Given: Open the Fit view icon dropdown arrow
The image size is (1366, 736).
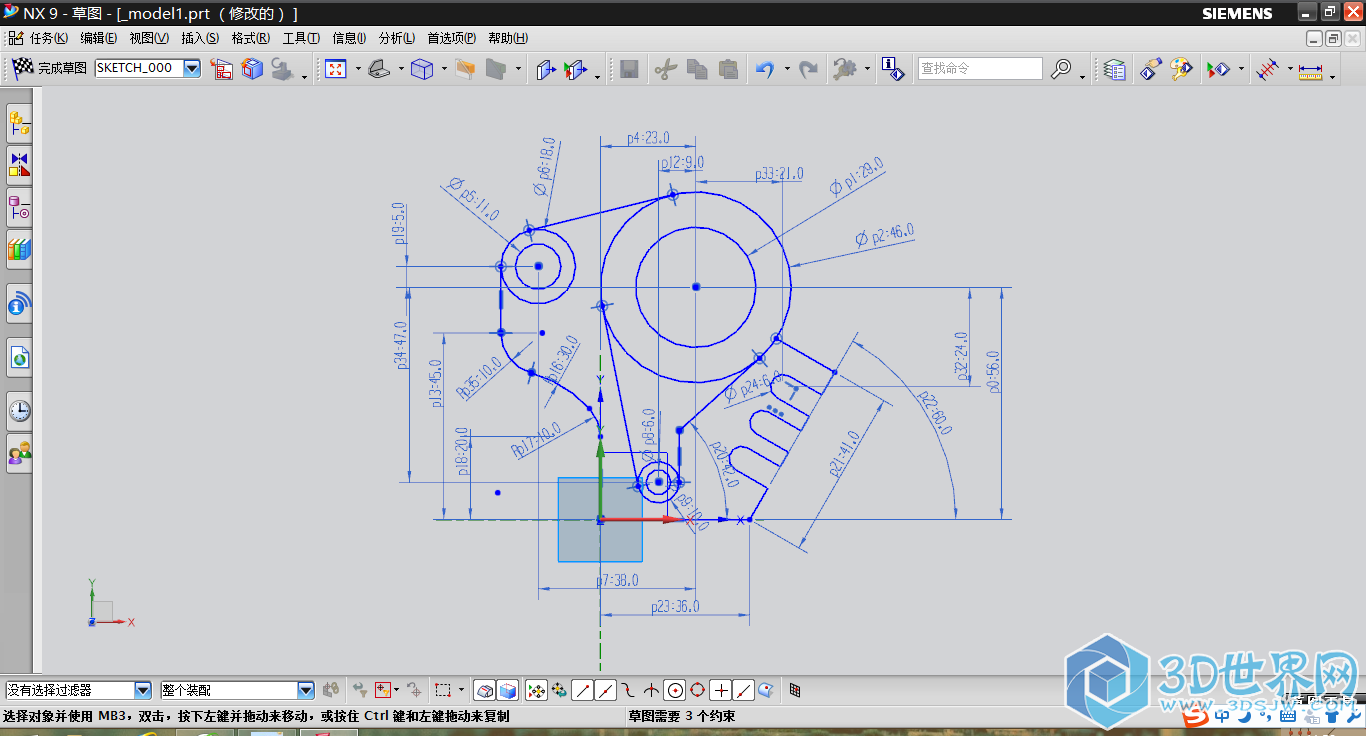Looking at the screenshot, I should [x=358, y=69].
